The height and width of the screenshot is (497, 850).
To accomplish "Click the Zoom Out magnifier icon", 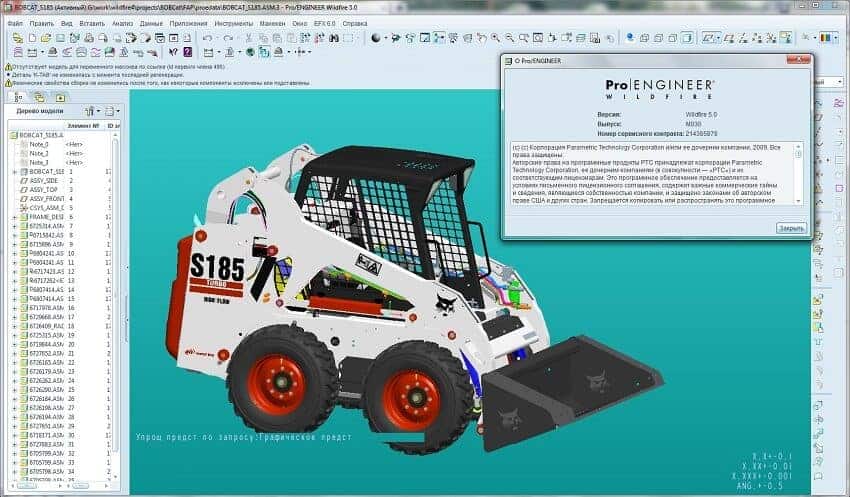I will click(x=510, y=38).
